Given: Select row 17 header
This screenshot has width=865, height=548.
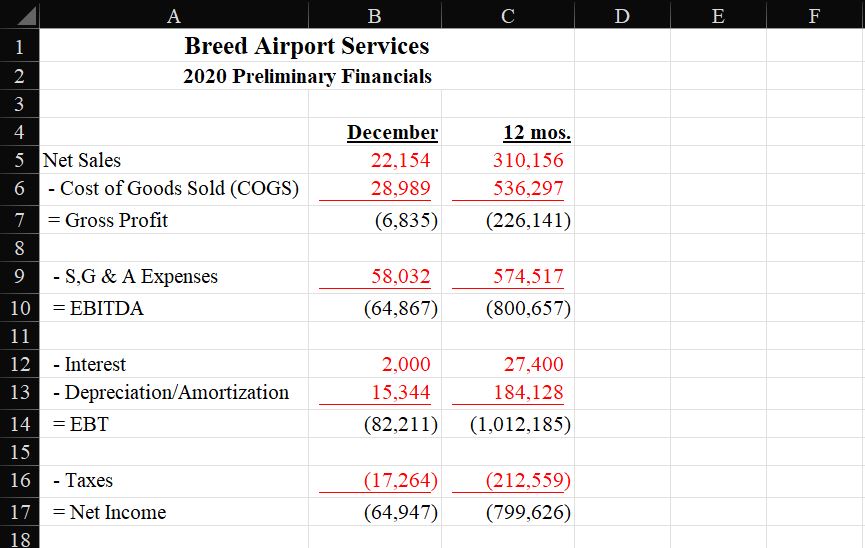Looking at the screenshot, I should click(x=20, y=512).
